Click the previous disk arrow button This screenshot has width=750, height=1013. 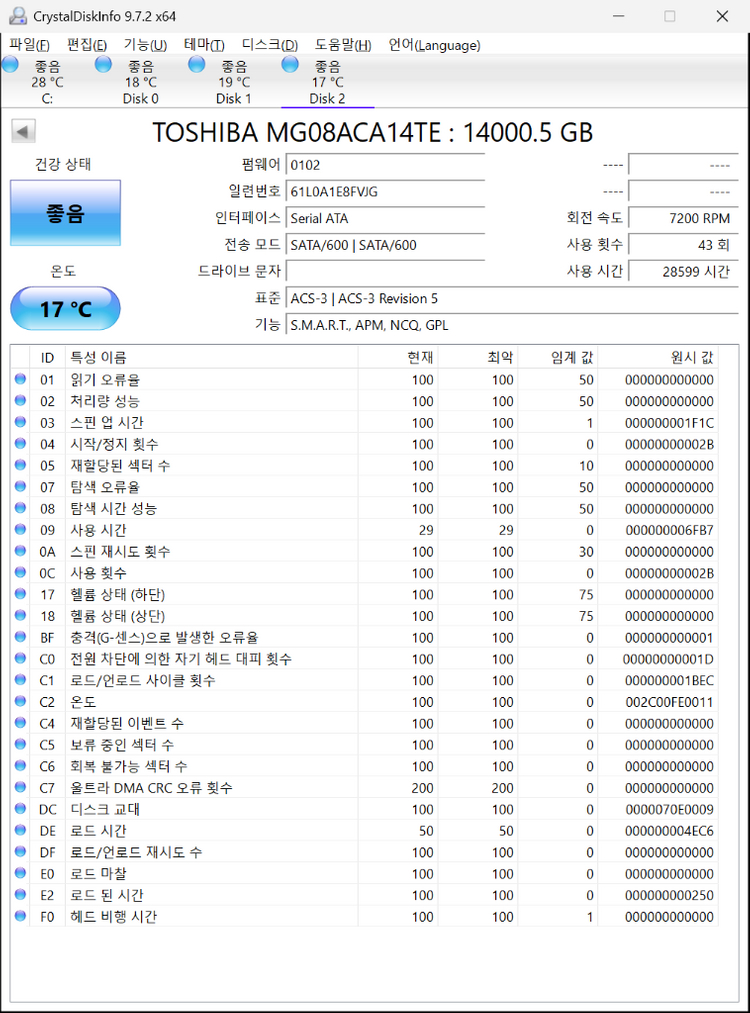click(x=23, y=131)
